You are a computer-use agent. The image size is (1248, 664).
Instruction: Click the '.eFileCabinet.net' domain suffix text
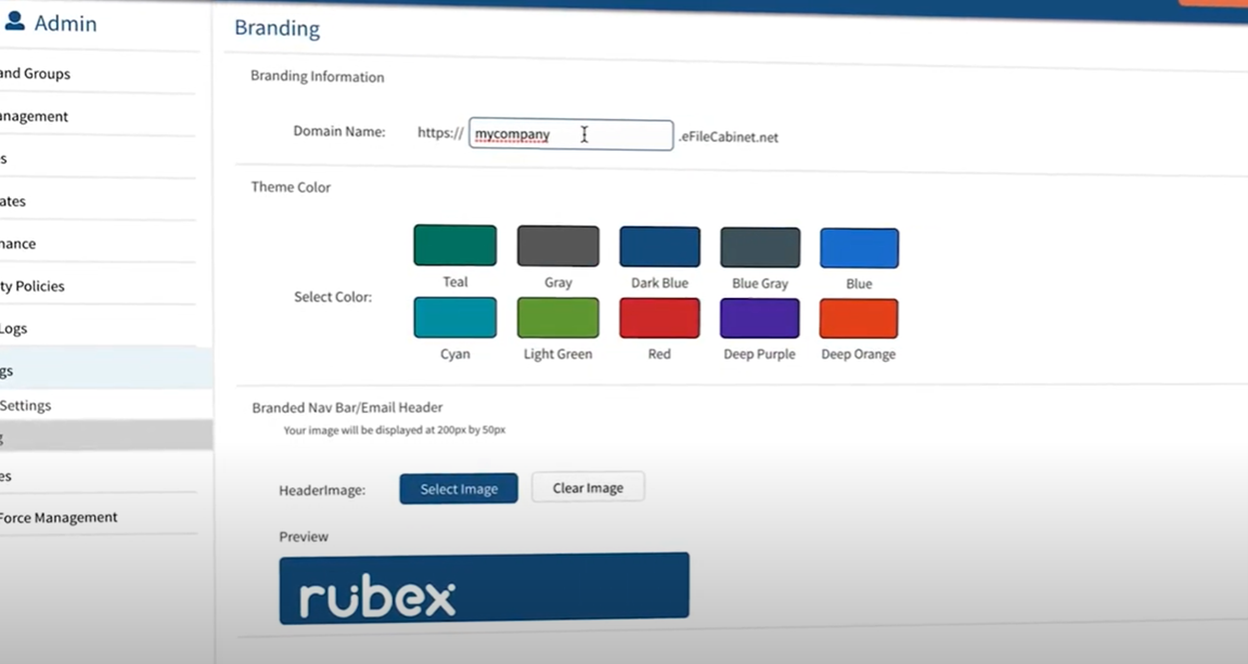[x=728, y=137]
